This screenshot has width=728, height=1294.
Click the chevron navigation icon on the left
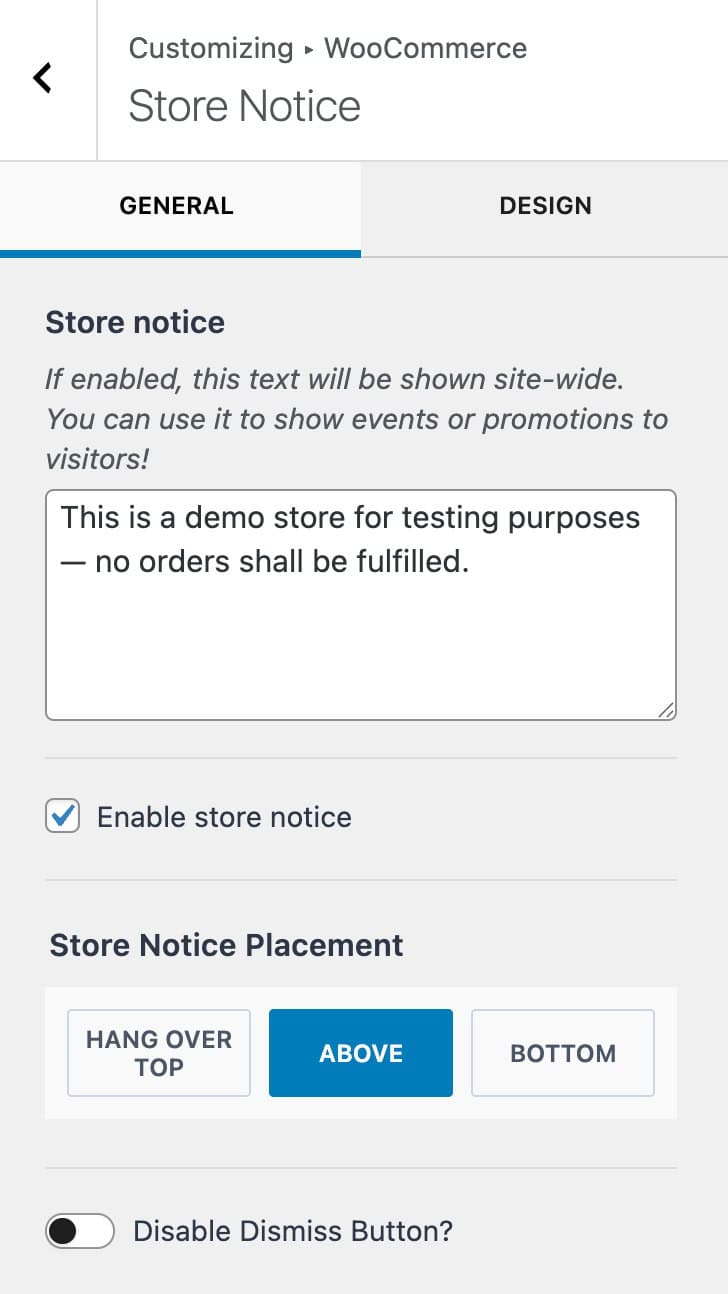42,77
